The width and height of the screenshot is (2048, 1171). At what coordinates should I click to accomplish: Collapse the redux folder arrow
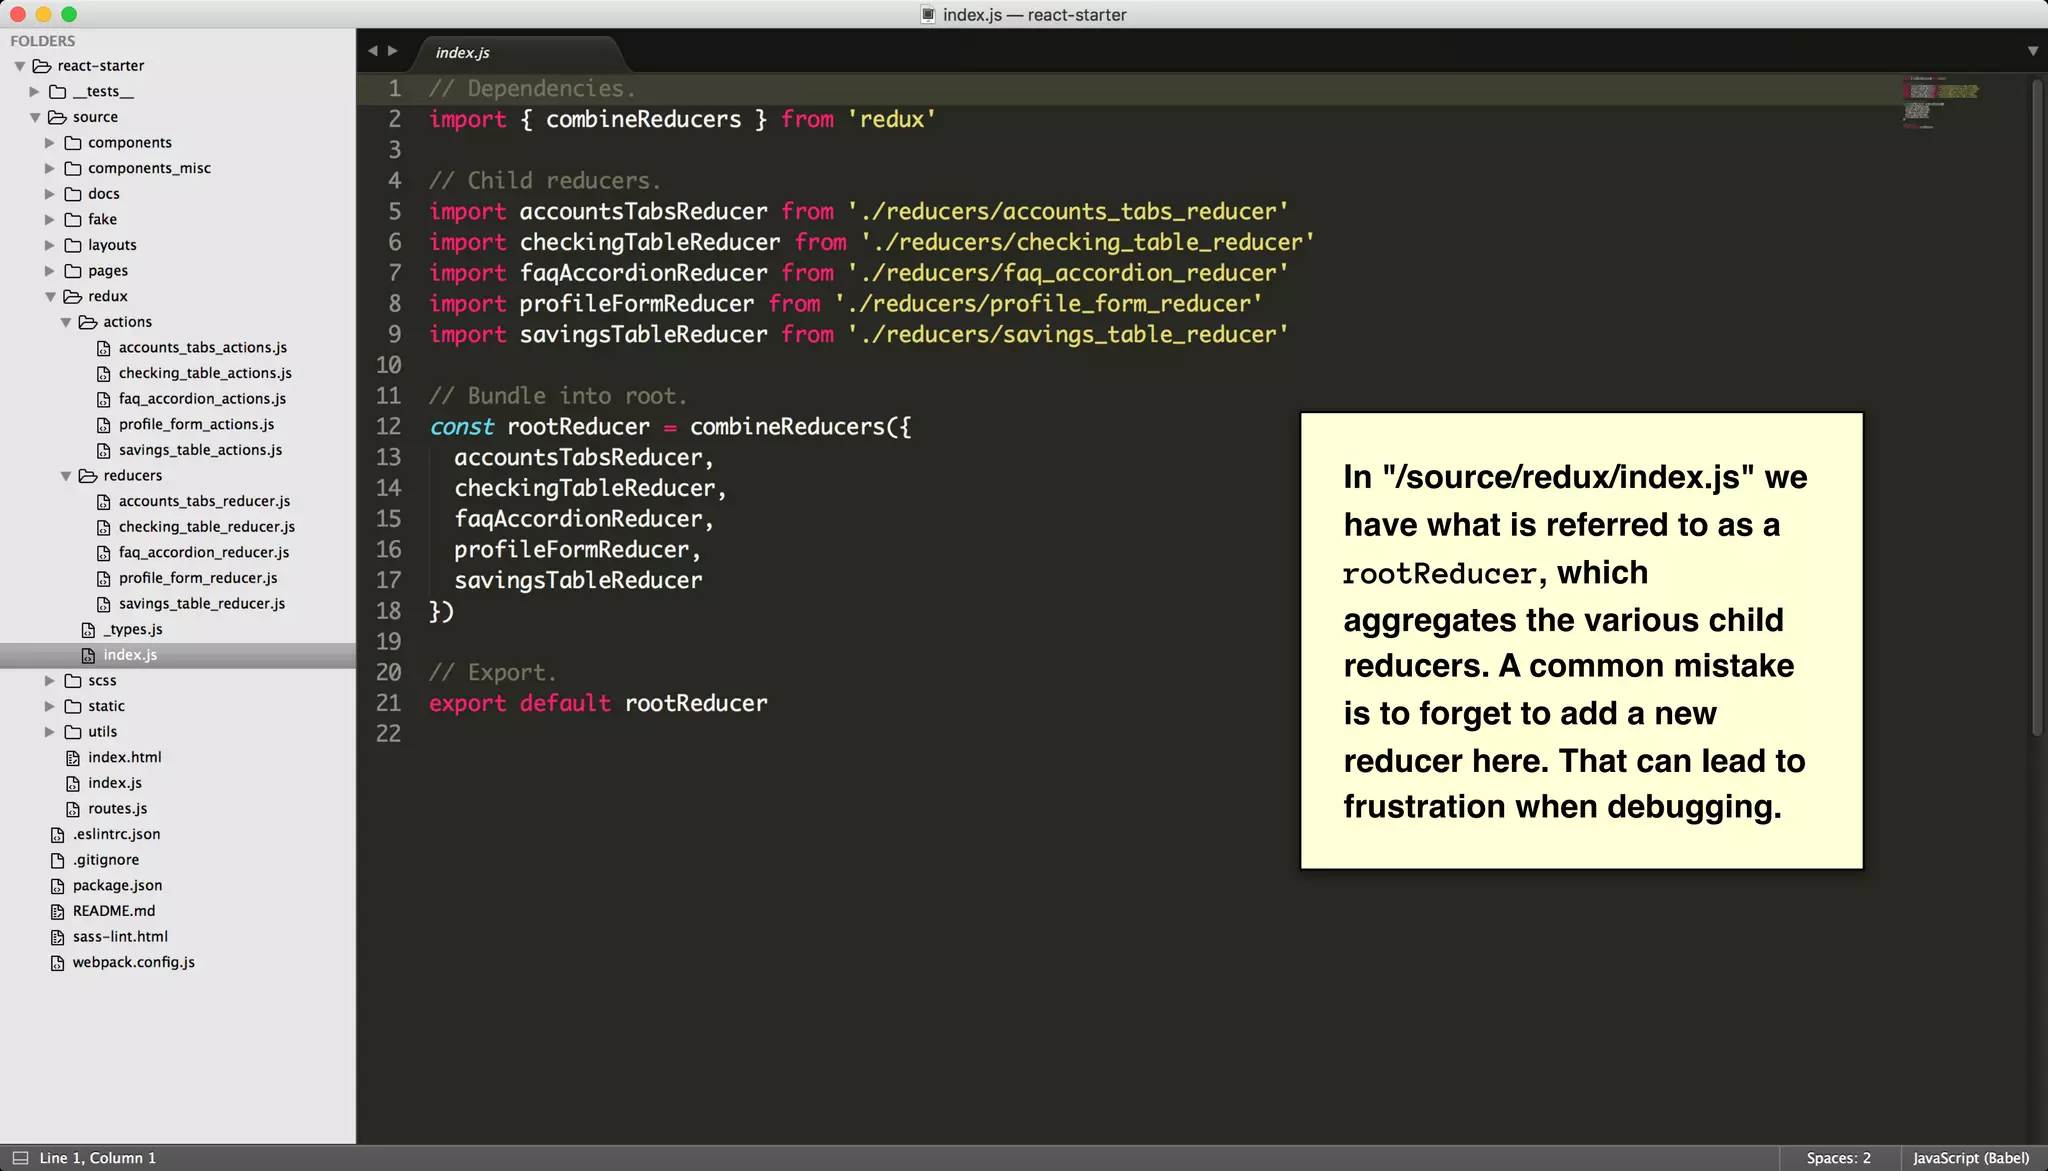click(x=50, y=297)
